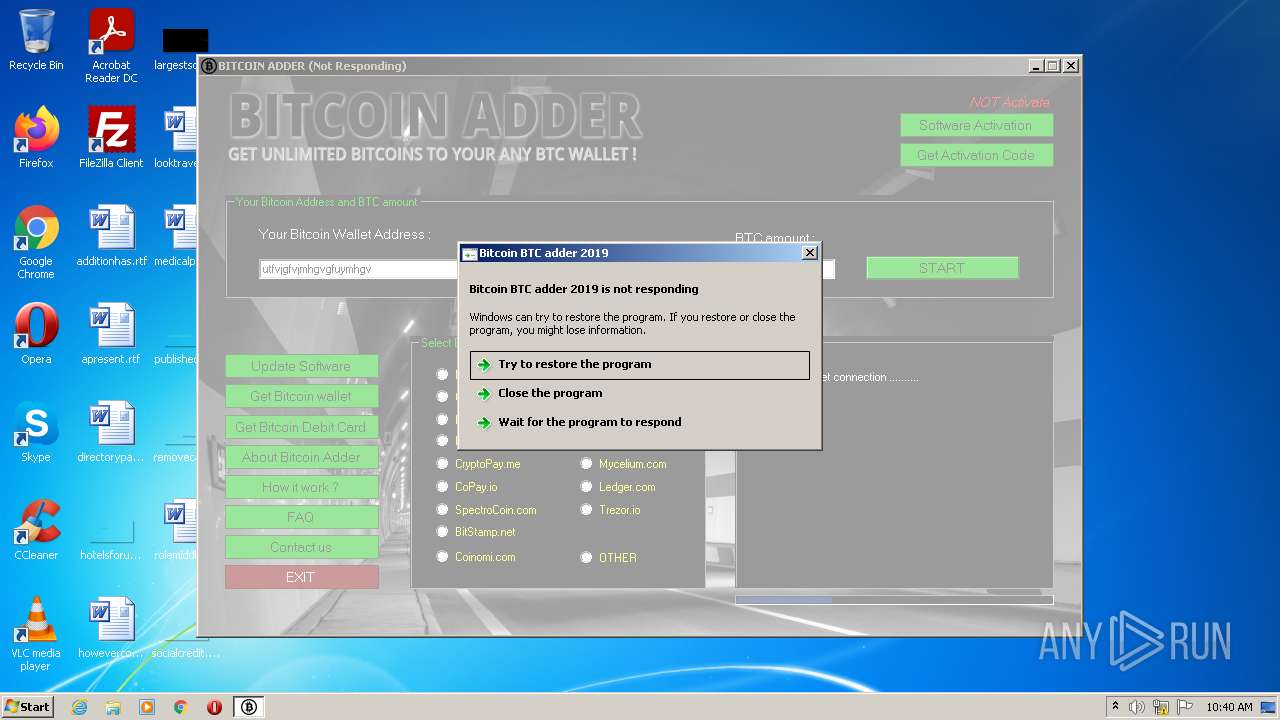This screenshot has height=720, width=1280.
Task: Switch to Bitcoin Adder taskbar button
Action: coord(249,707)
